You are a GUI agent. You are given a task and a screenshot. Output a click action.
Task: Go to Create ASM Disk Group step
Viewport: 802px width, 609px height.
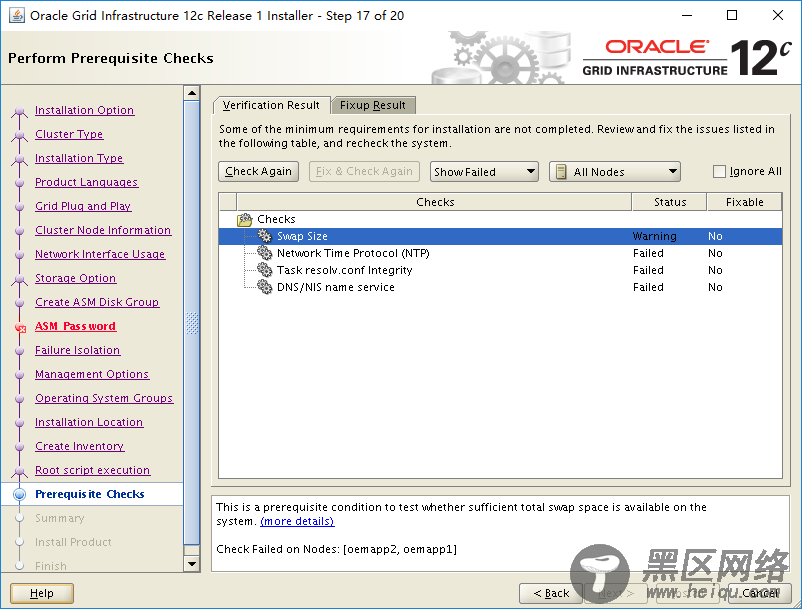pos(97,302)
